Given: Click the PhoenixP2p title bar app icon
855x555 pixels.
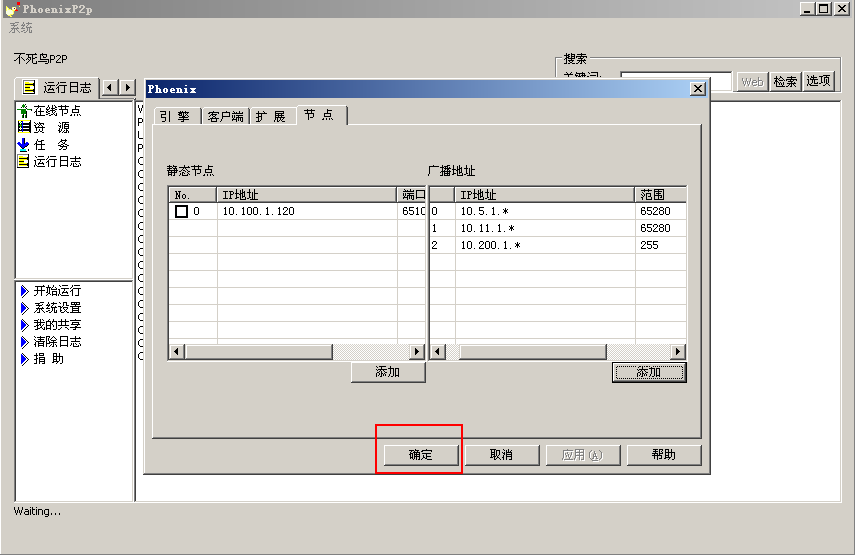Looking at the screenshot, I should (11, 9).
